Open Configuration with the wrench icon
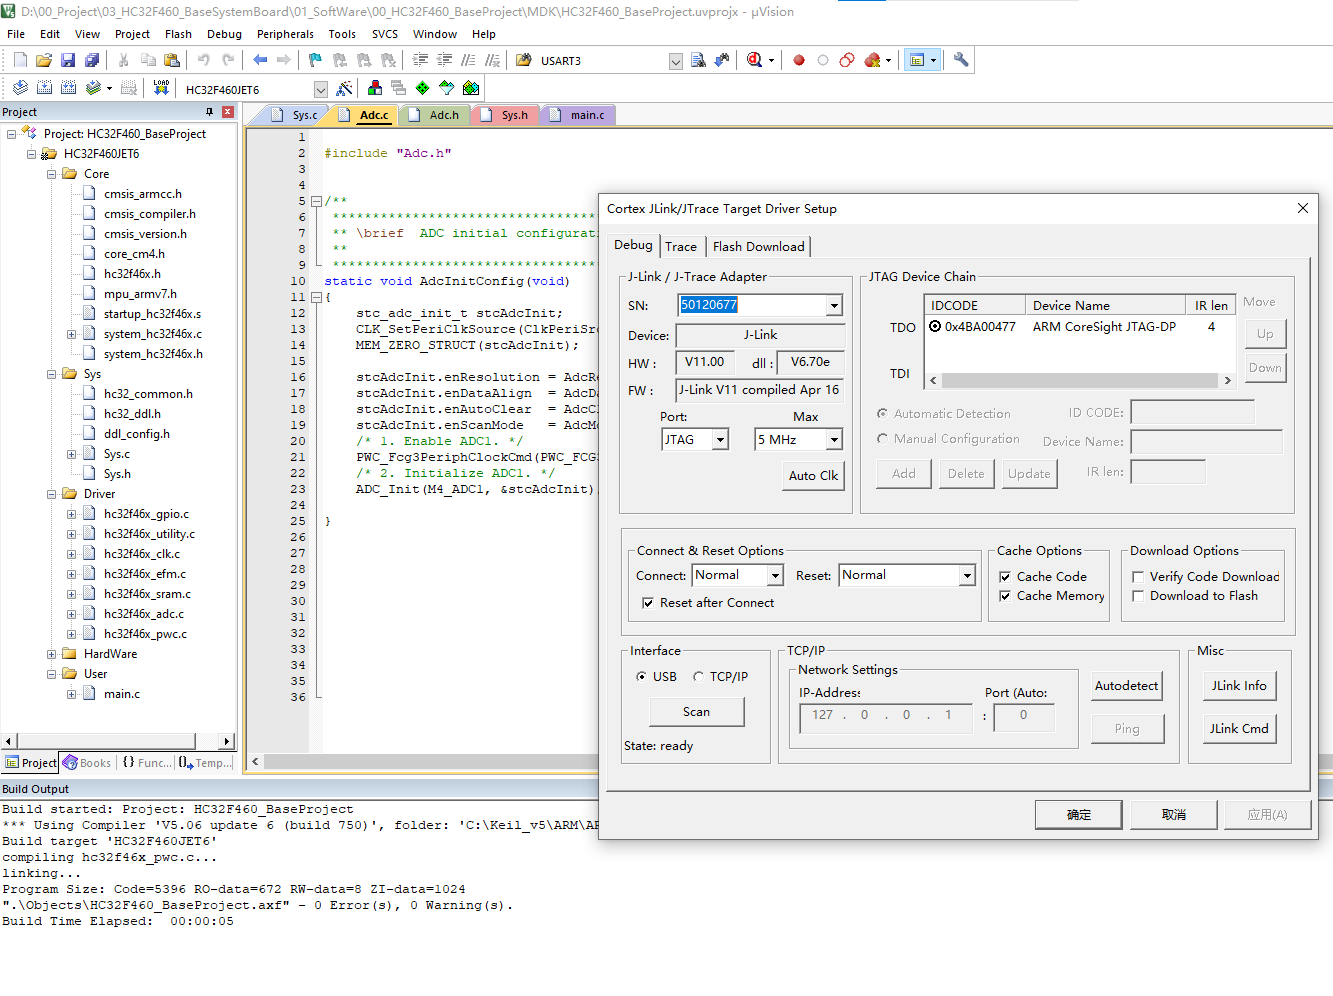 pyautogui.click(x=961, y=60)
